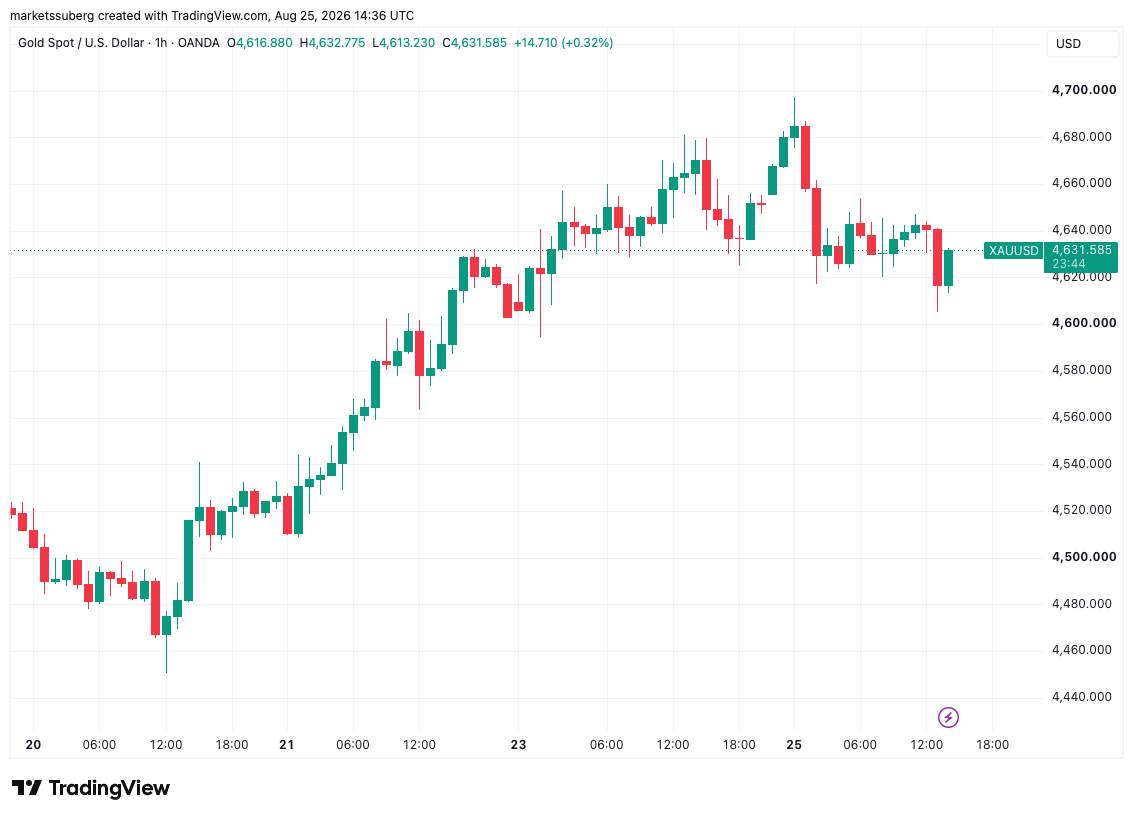Open the USD currency selector

point(1082,43)
